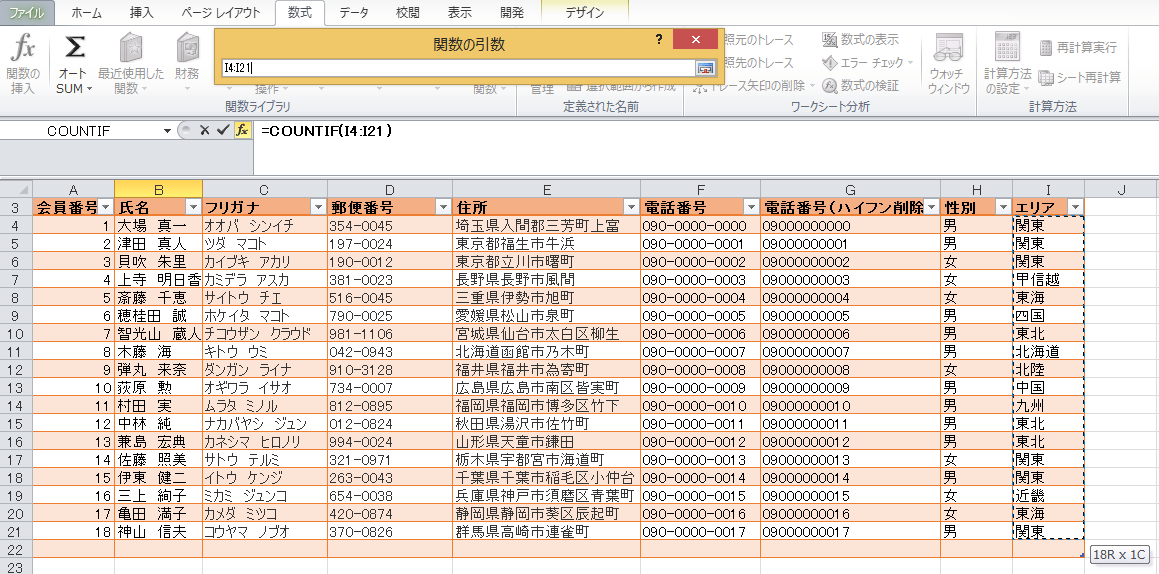Screen dimensions: 1159x574
Task: Open the 郵便番号 filter dropdown
Action: coord(443,208)
